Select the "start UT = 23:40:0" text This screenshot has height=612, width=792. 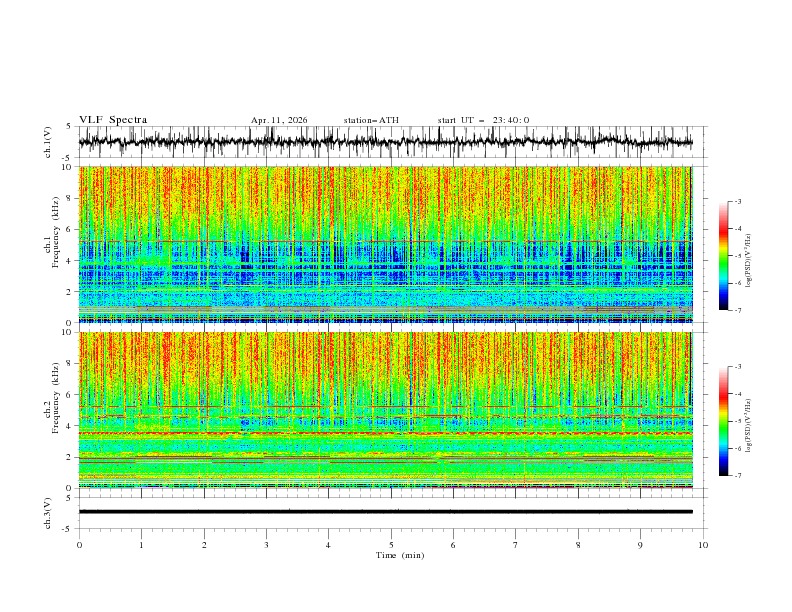pyautogui.click(x=483, y=120)
